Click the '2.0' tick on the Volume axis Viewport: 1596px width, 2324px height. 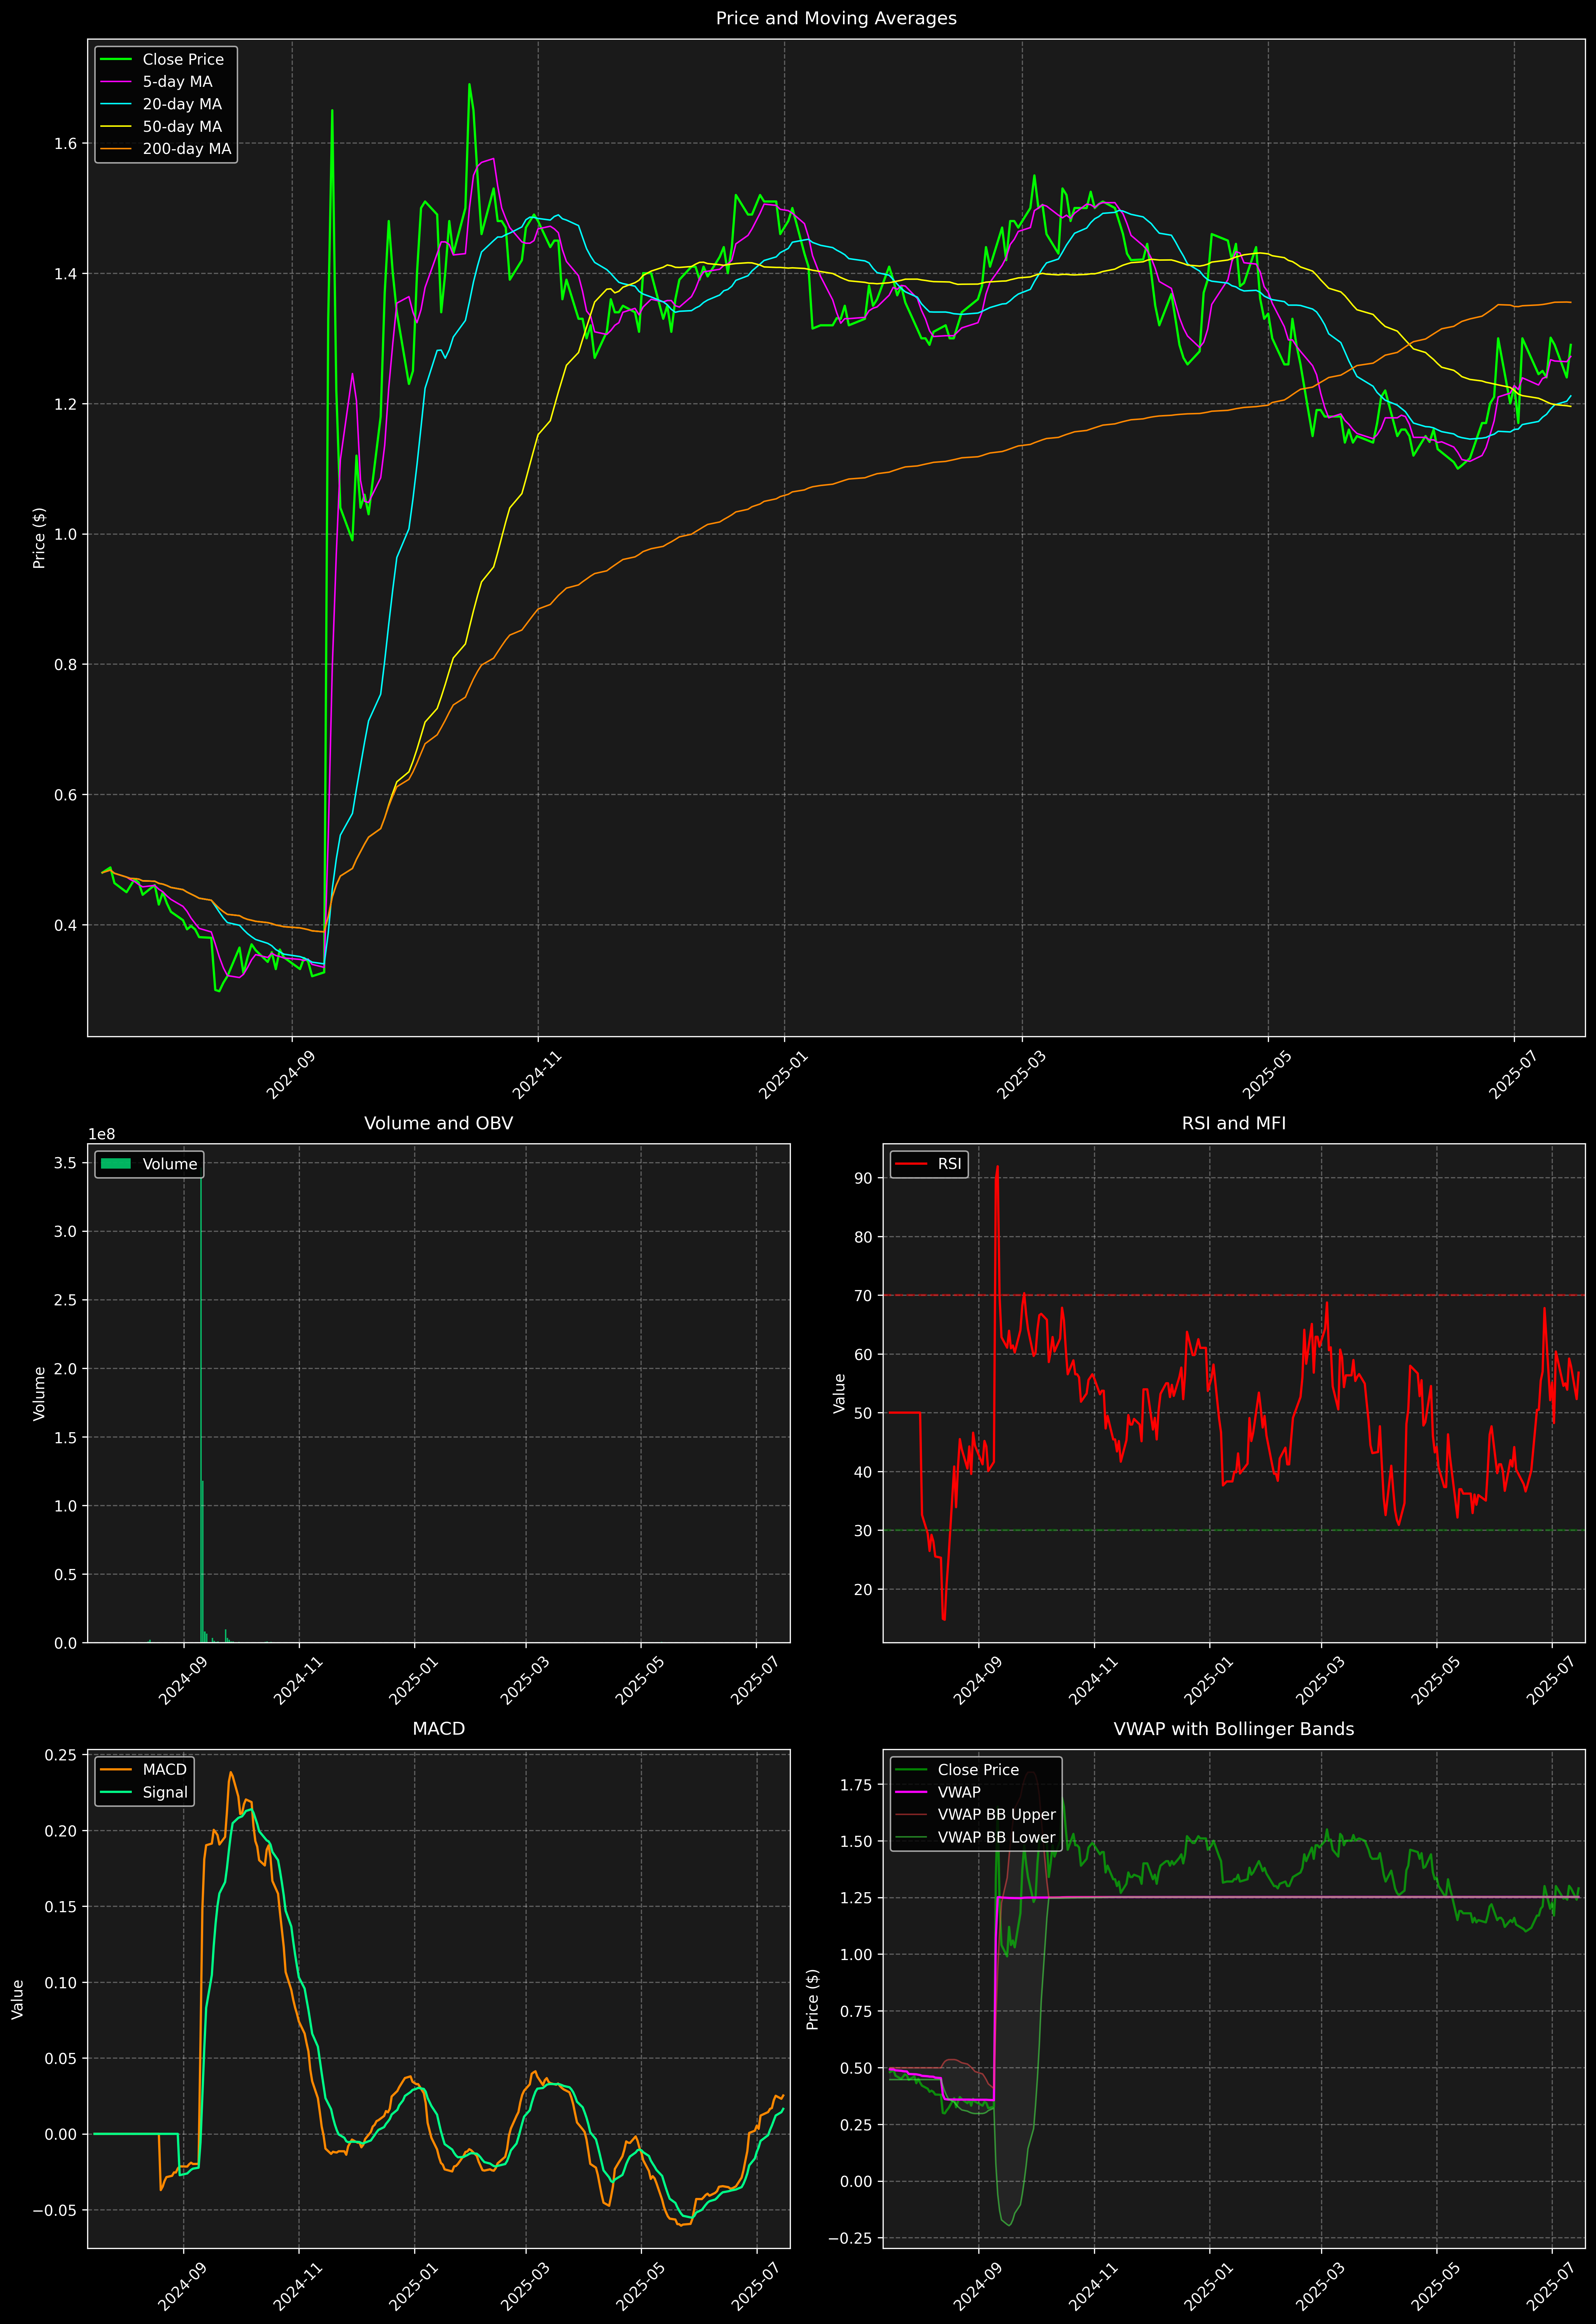65,1369
